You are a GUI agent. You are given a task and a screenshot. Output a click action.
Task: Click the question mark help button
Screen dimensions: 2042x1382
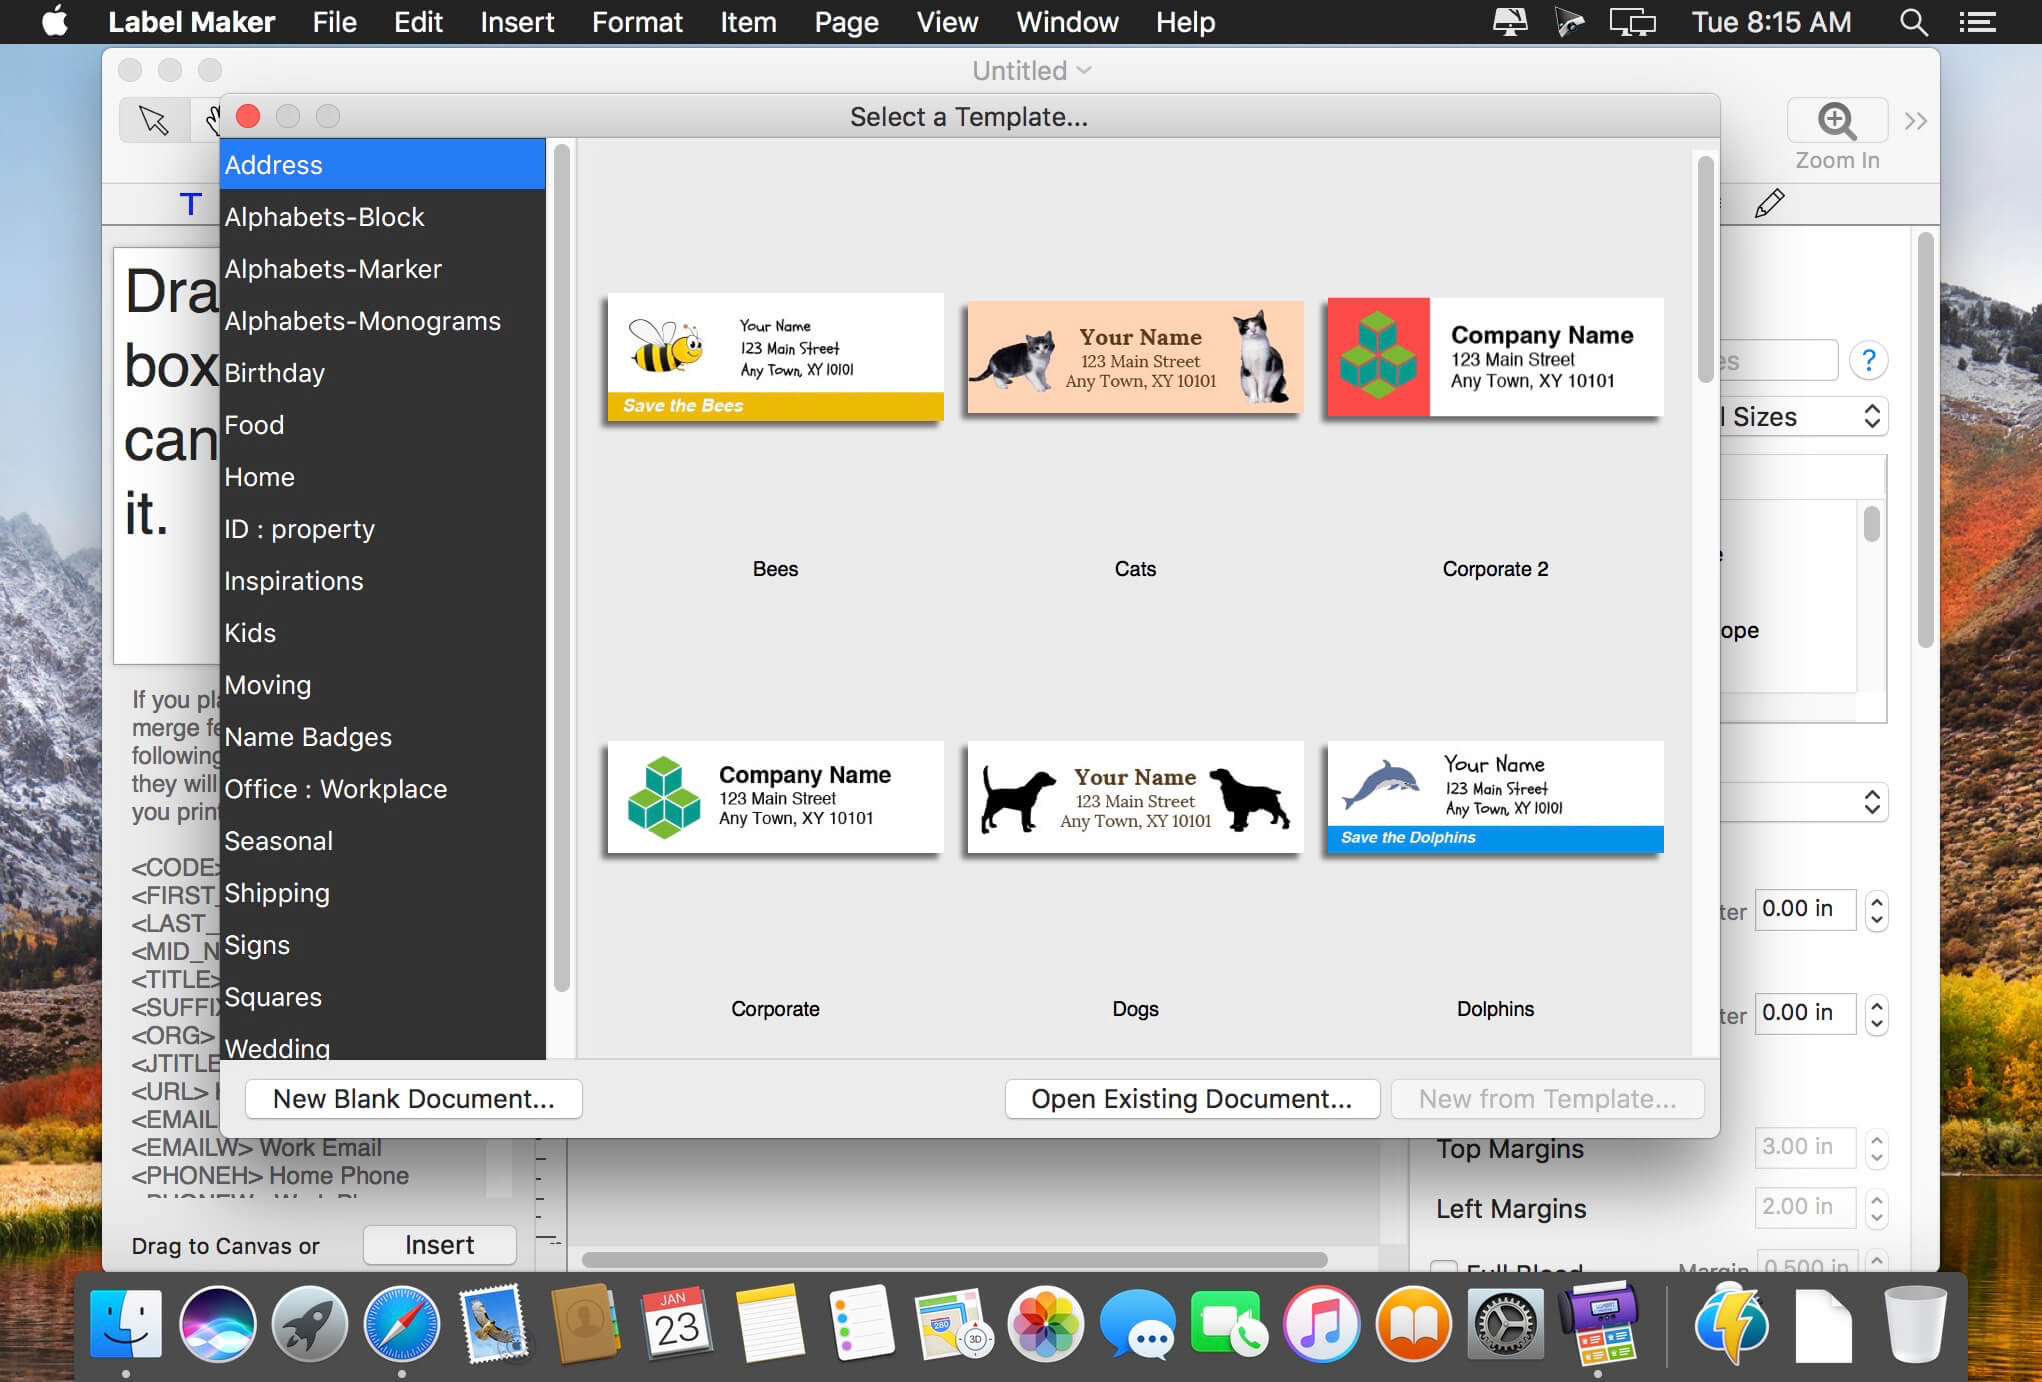[x=1868, y=360]
